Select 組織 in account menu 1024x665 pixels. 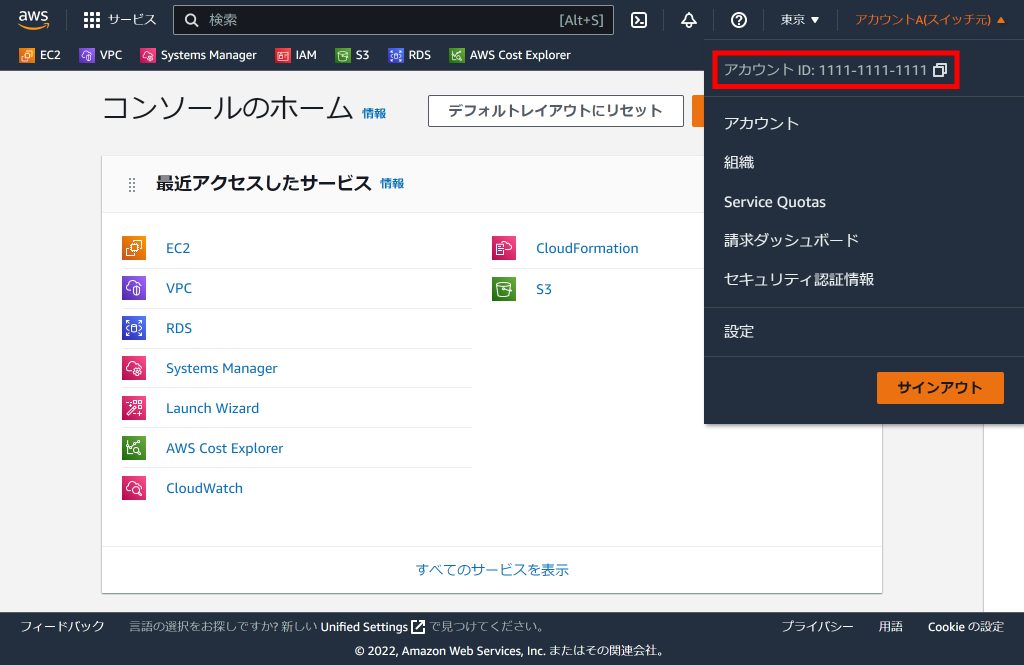[739, 163]
